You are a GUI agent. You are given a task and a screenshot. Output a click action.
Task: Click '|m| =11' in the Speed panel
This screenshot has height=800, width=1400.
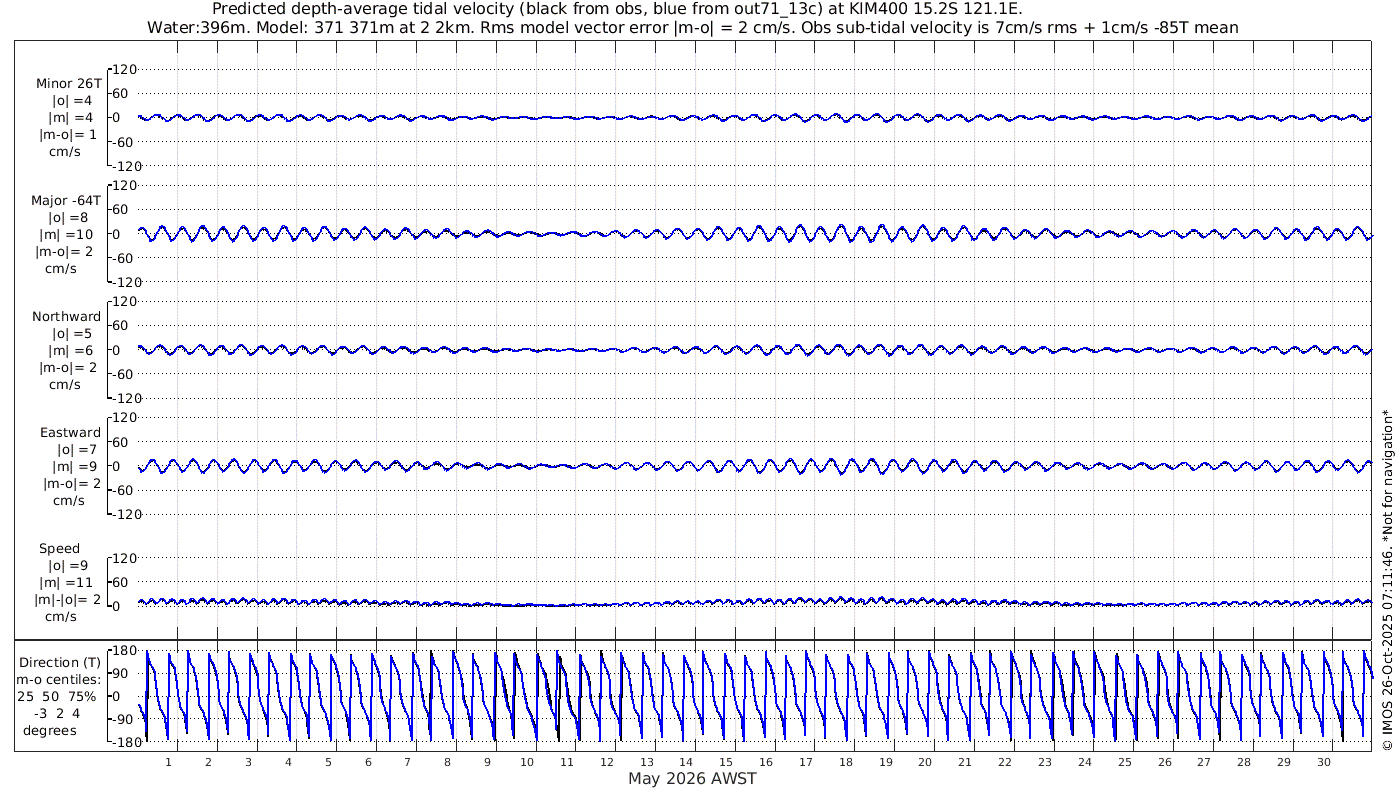point(68,582)
